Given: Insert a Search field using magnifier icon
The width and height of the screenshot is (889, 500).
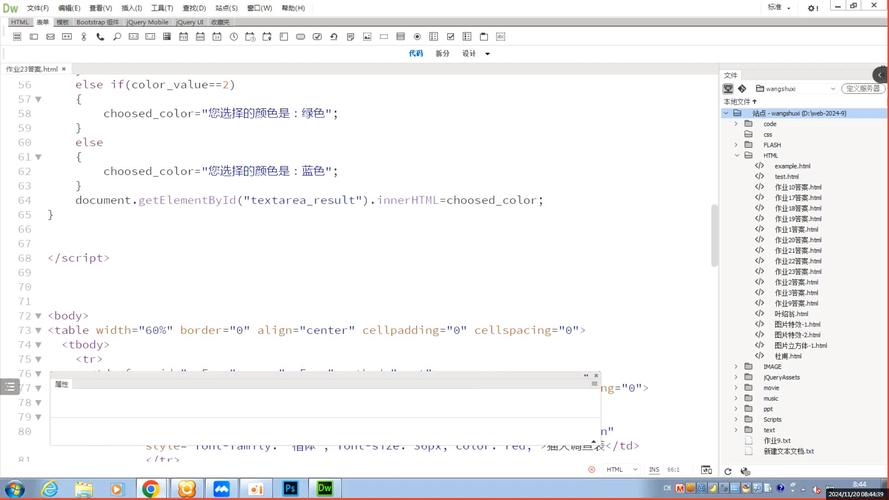Looking at the screenshot, I should (x=117, y=36).
